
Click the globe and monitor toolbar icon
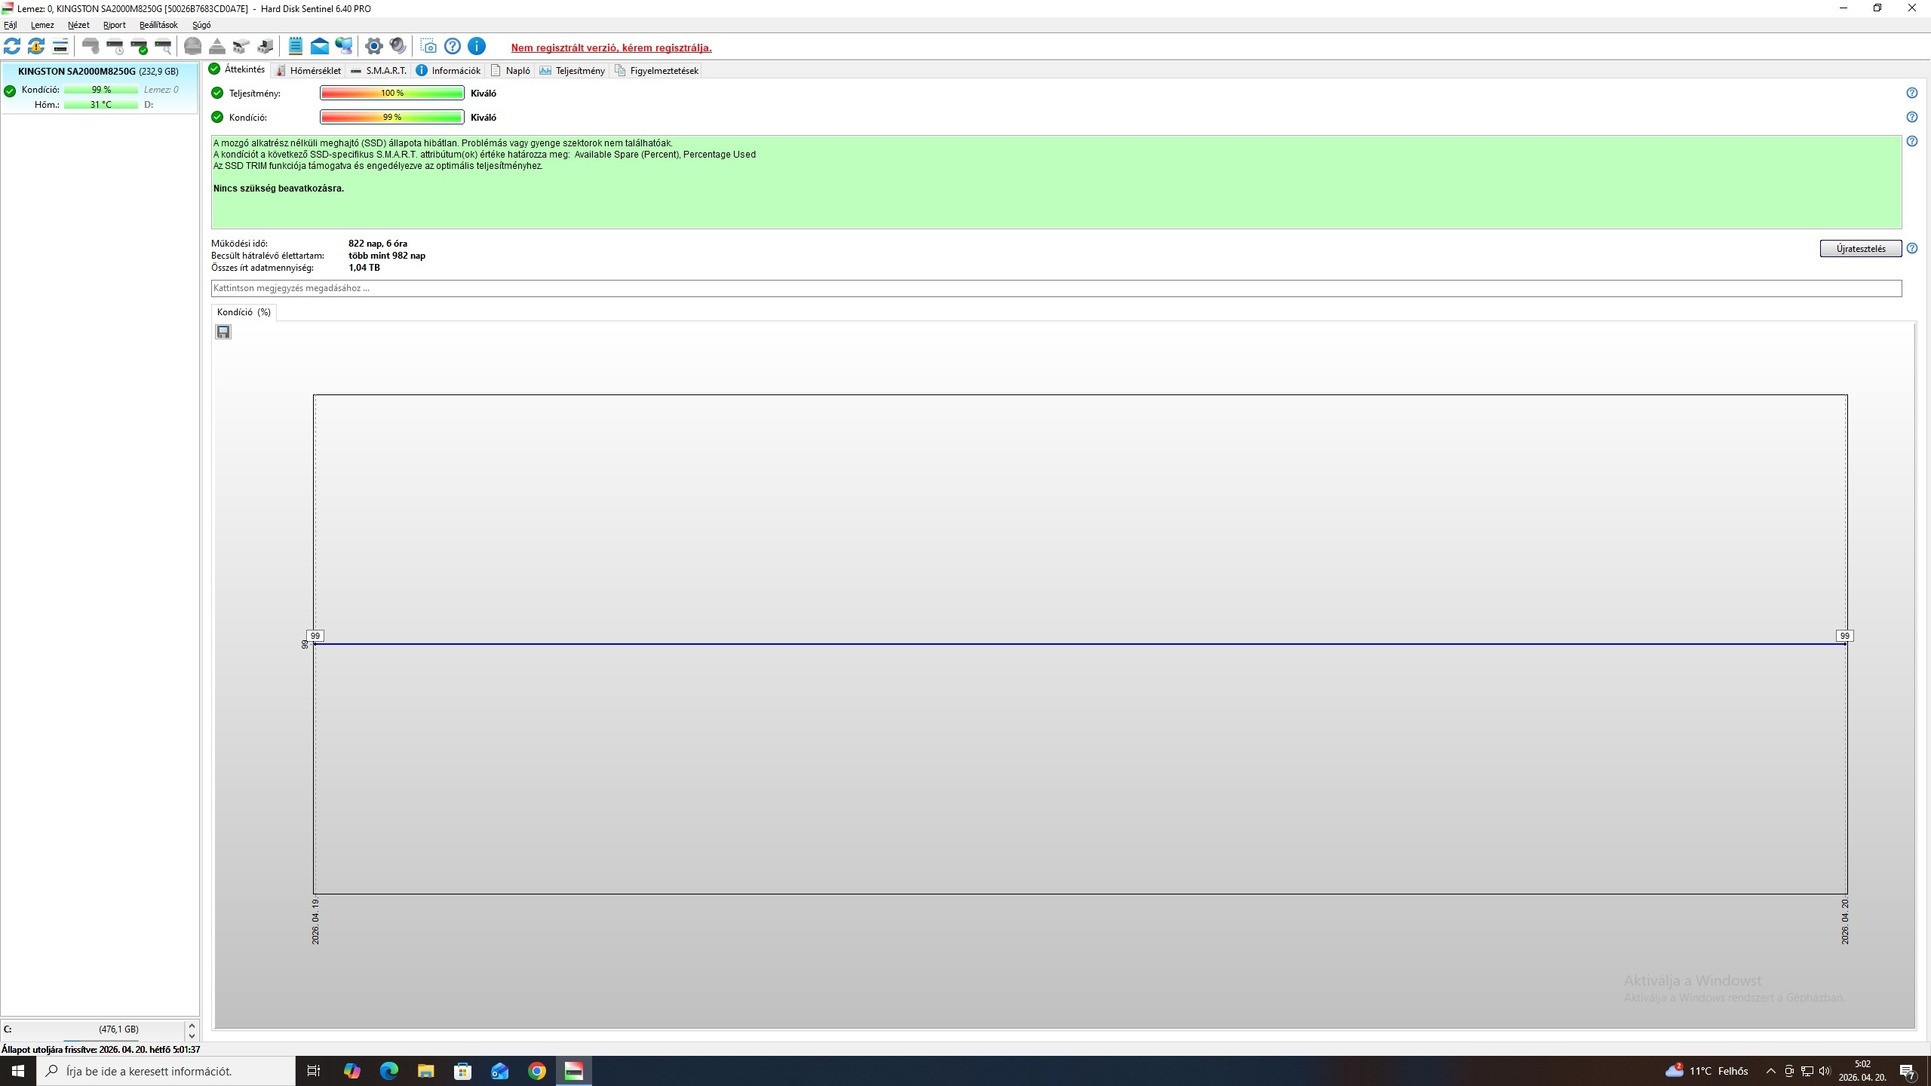pos(344,46)
